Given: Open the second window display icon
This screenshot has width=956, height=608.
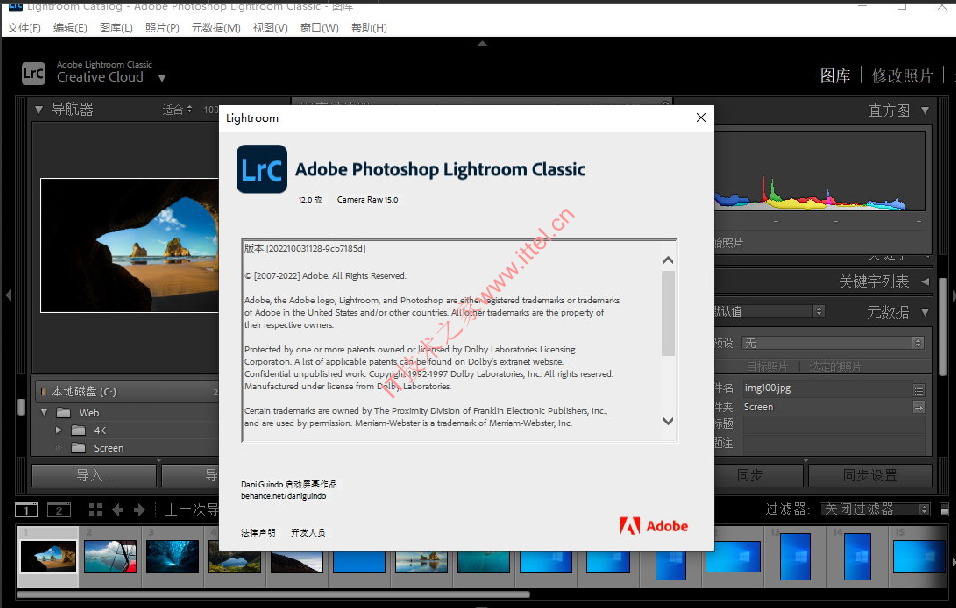Looking at the screenshot, I should click(x=59, y=510).
